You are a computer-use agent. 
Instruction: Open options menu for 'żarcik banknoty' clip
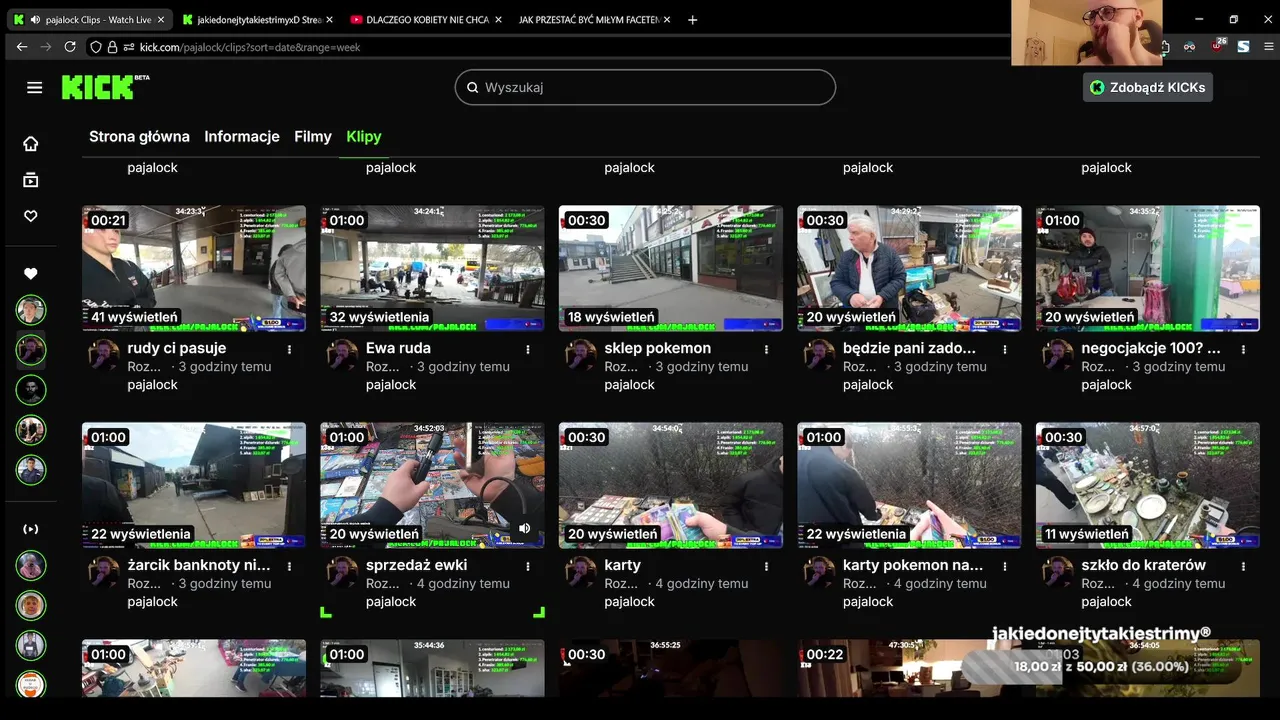point(290,566)
